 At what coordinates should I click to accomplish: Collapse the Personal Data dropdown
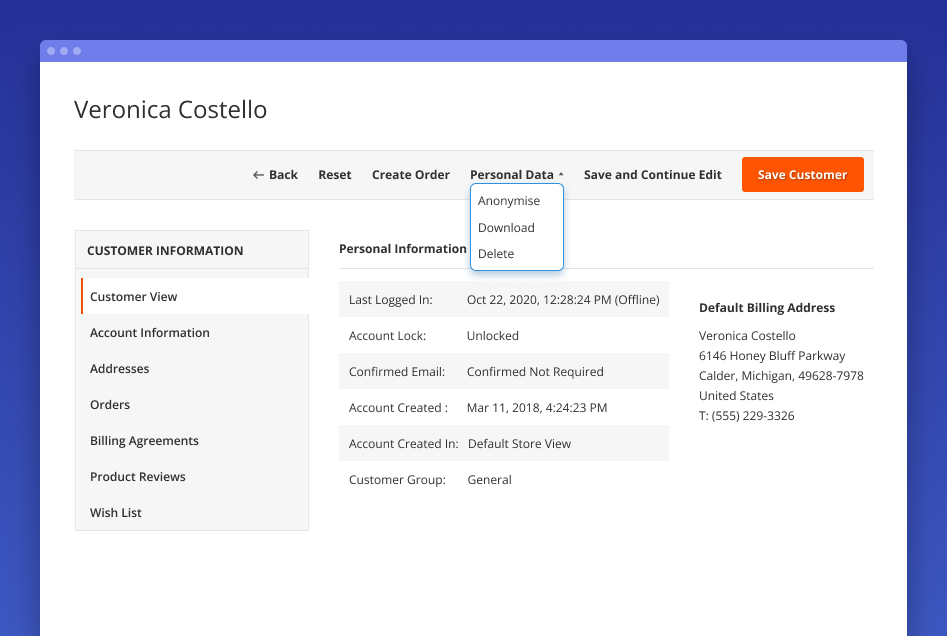click(513, 174)
